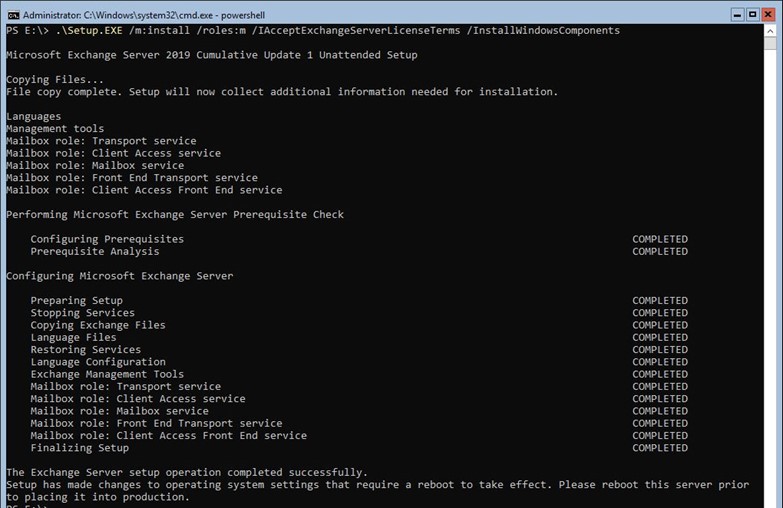Click the 'Management tools' line

55,129
